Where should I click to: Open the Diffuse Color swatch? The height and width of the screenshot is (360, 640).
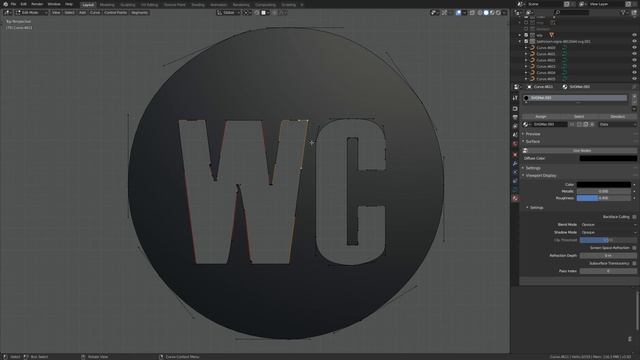(x=608, y=158)
